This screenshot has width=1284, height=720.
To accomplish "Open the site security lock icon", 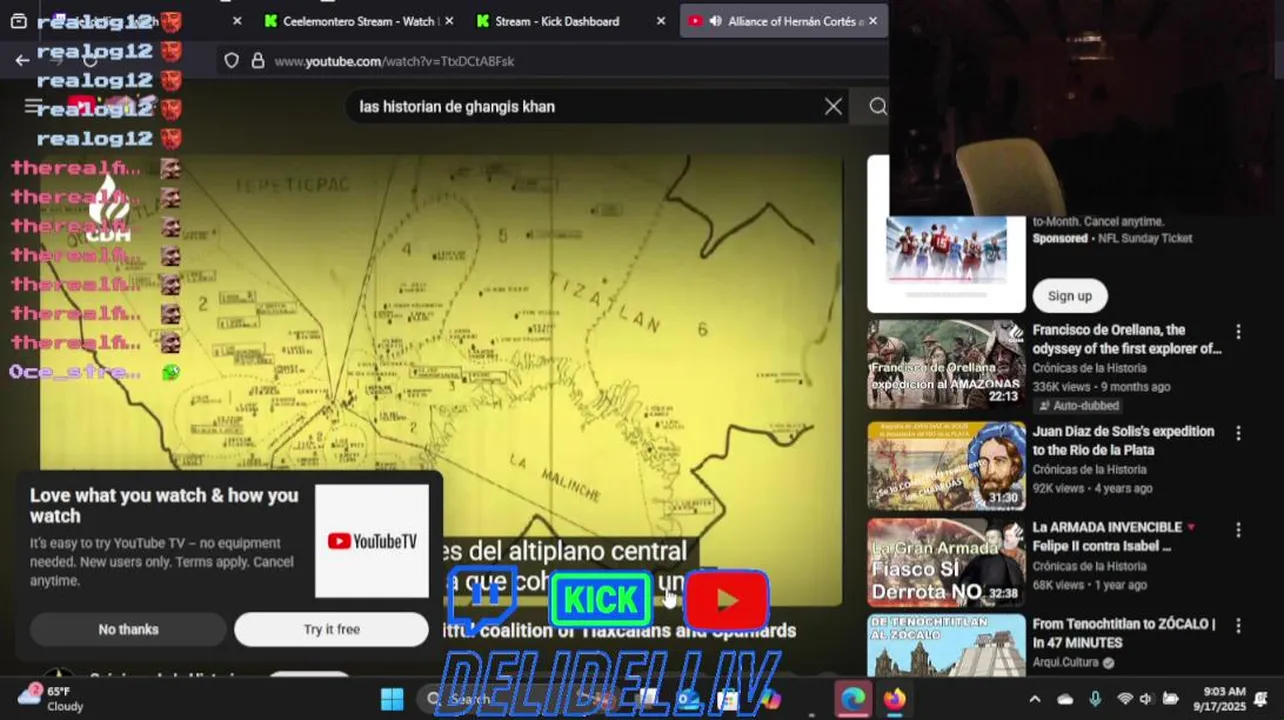I will click(258, 61).
